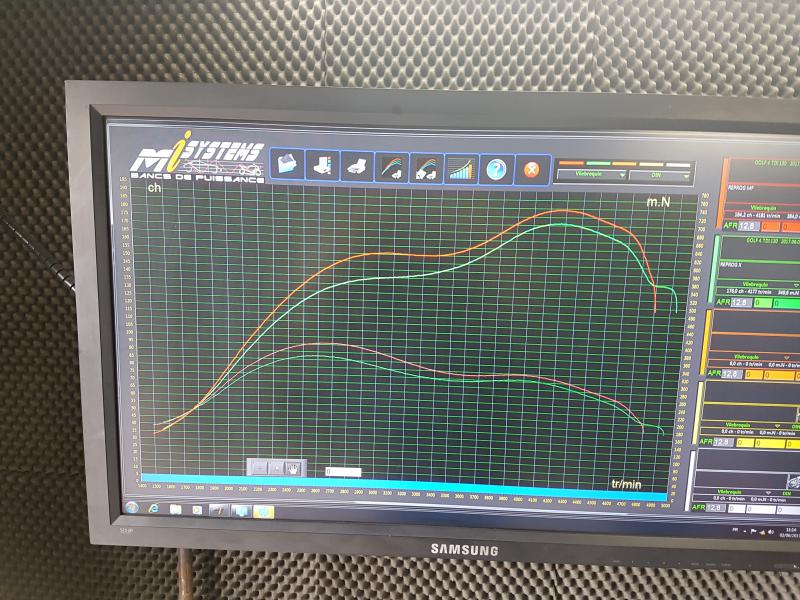800x600 pixels.
Task: Click the orange X exit icon
Action: [x=532, y=170]
